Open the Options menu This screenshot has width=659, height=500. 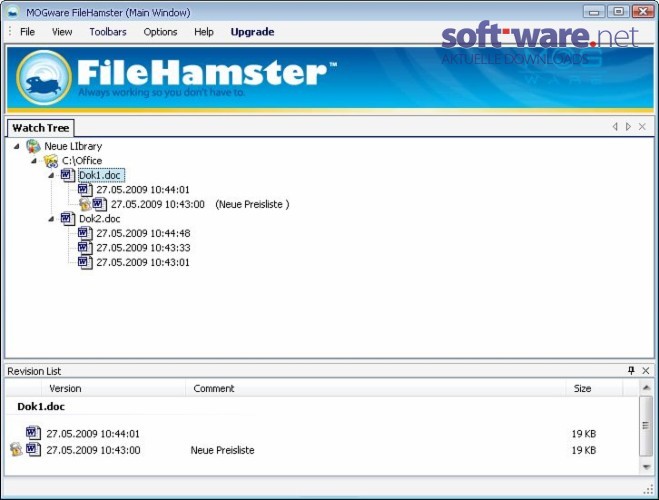160,32
